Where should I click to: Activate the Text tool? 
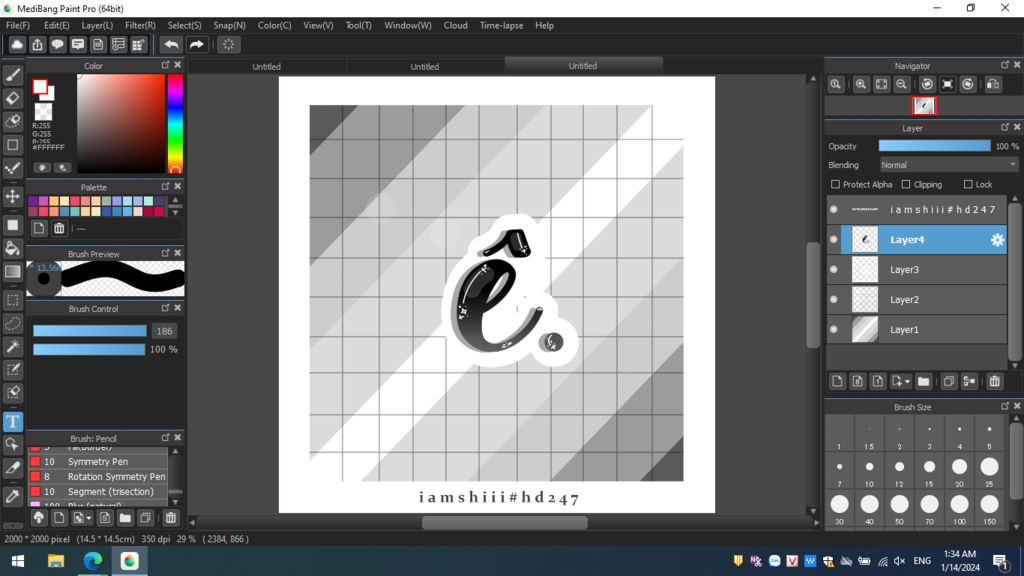(12, 421)
